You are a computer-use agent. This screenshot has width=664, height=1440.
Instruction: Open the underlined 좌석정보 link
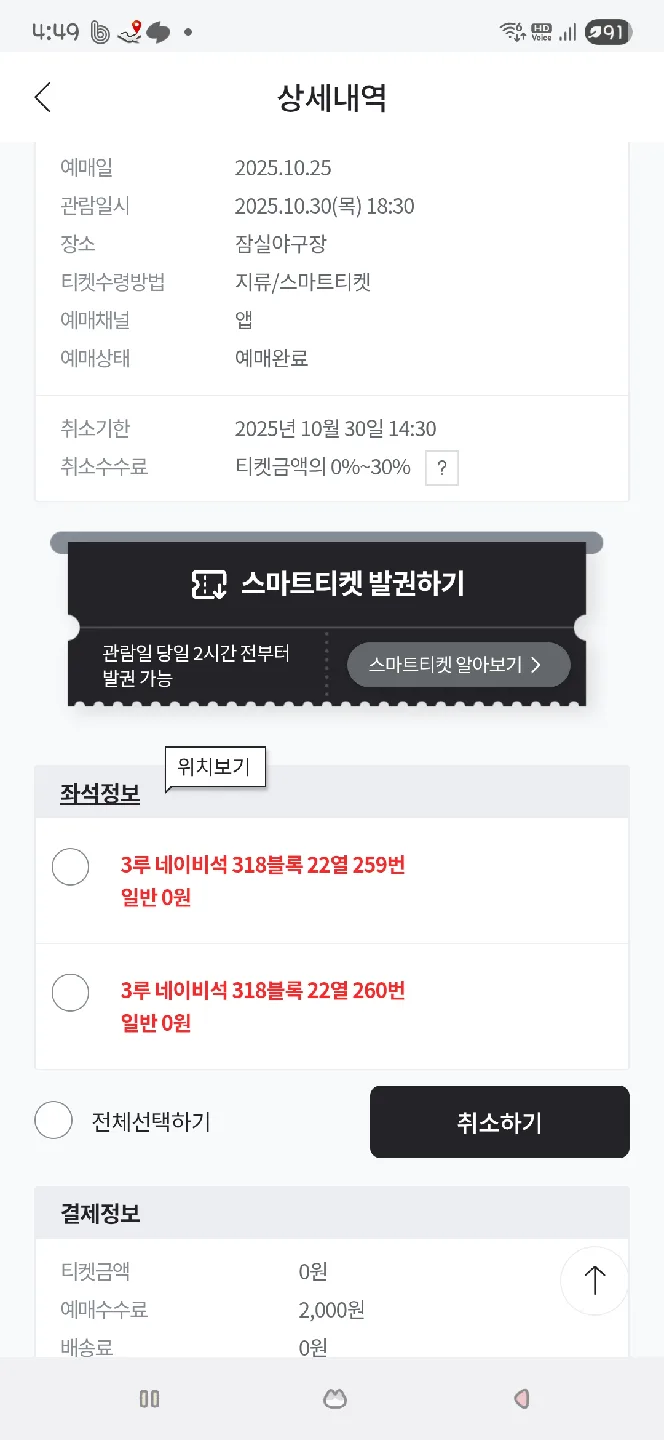click(x=100, y=794)
